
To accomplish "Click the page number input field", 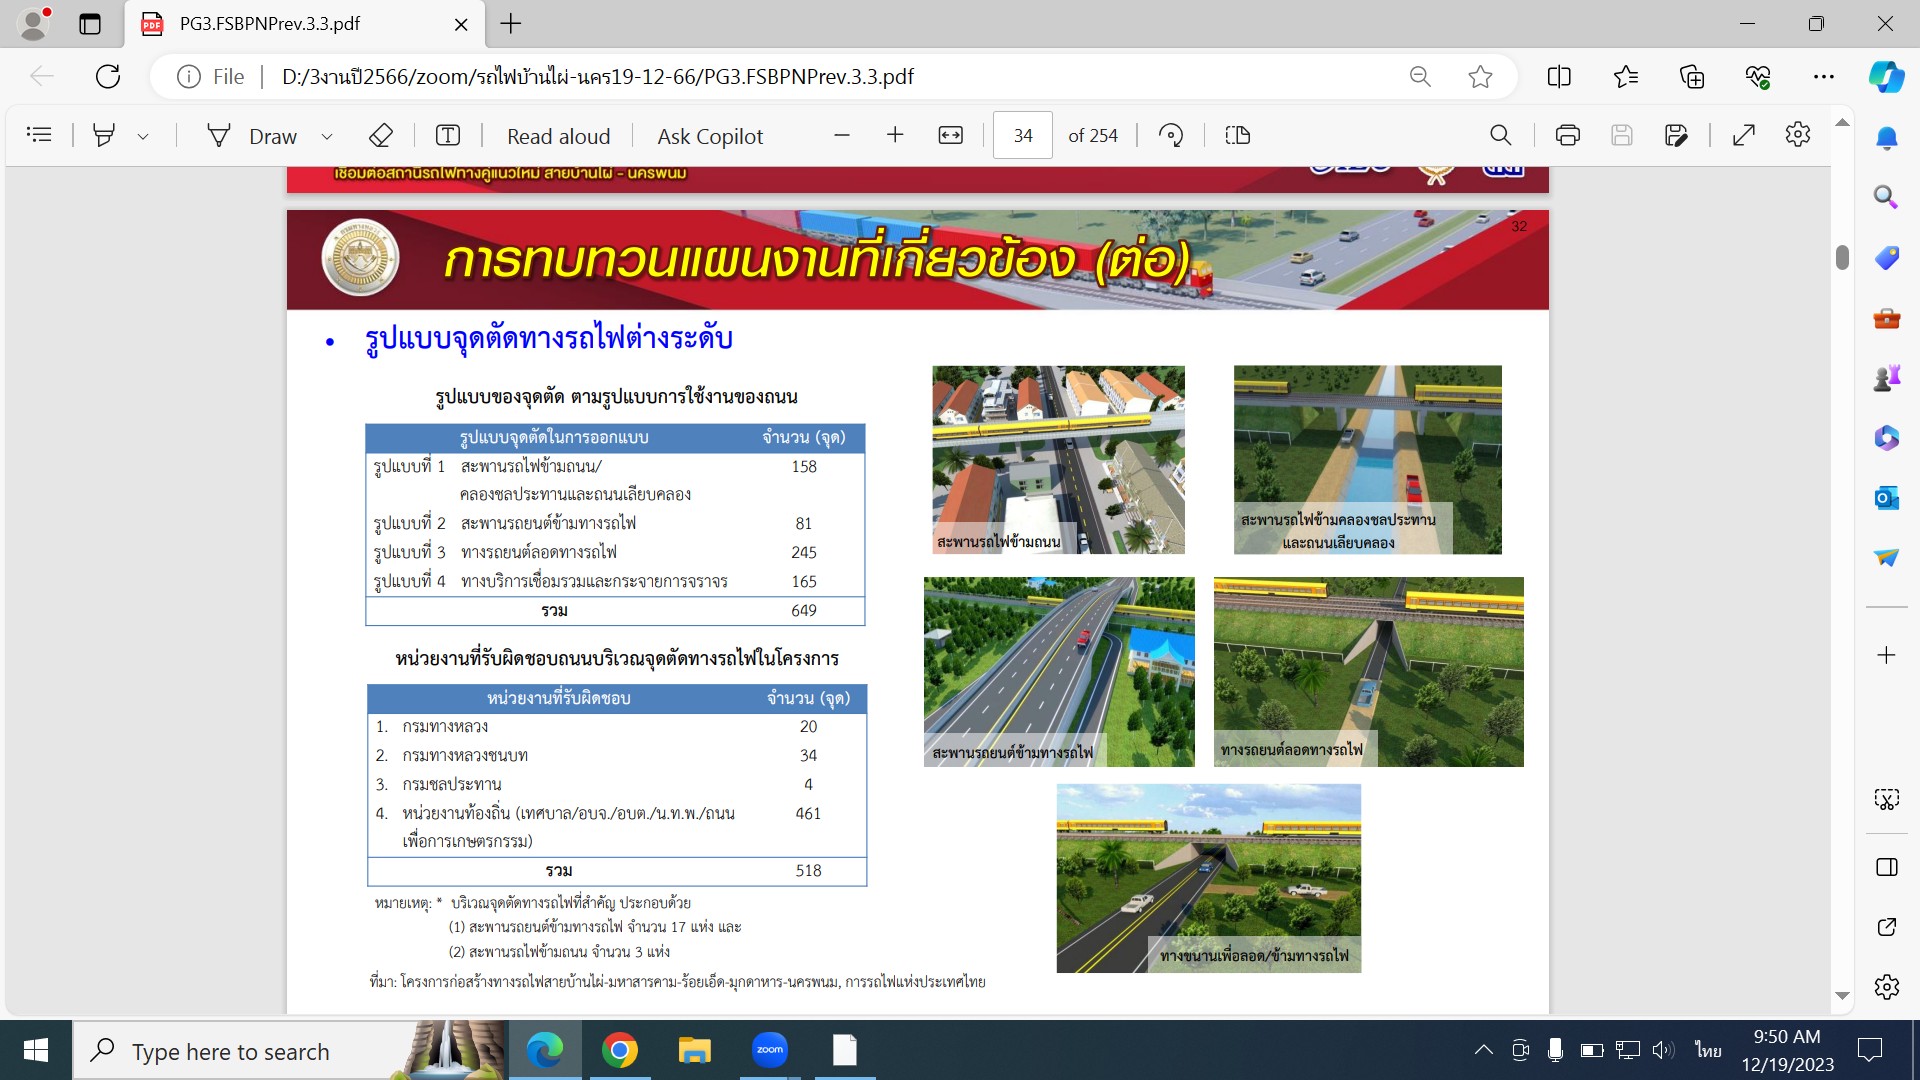I will [1022, 135].
